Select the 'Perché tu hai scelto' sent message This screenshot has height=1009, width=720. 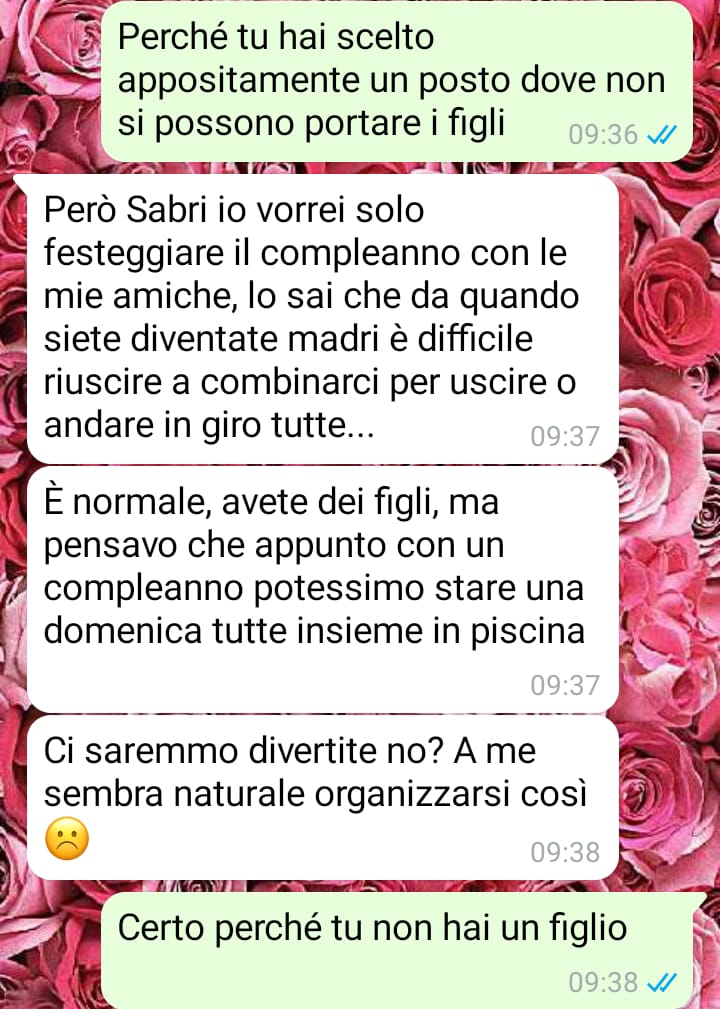[396, 82]
